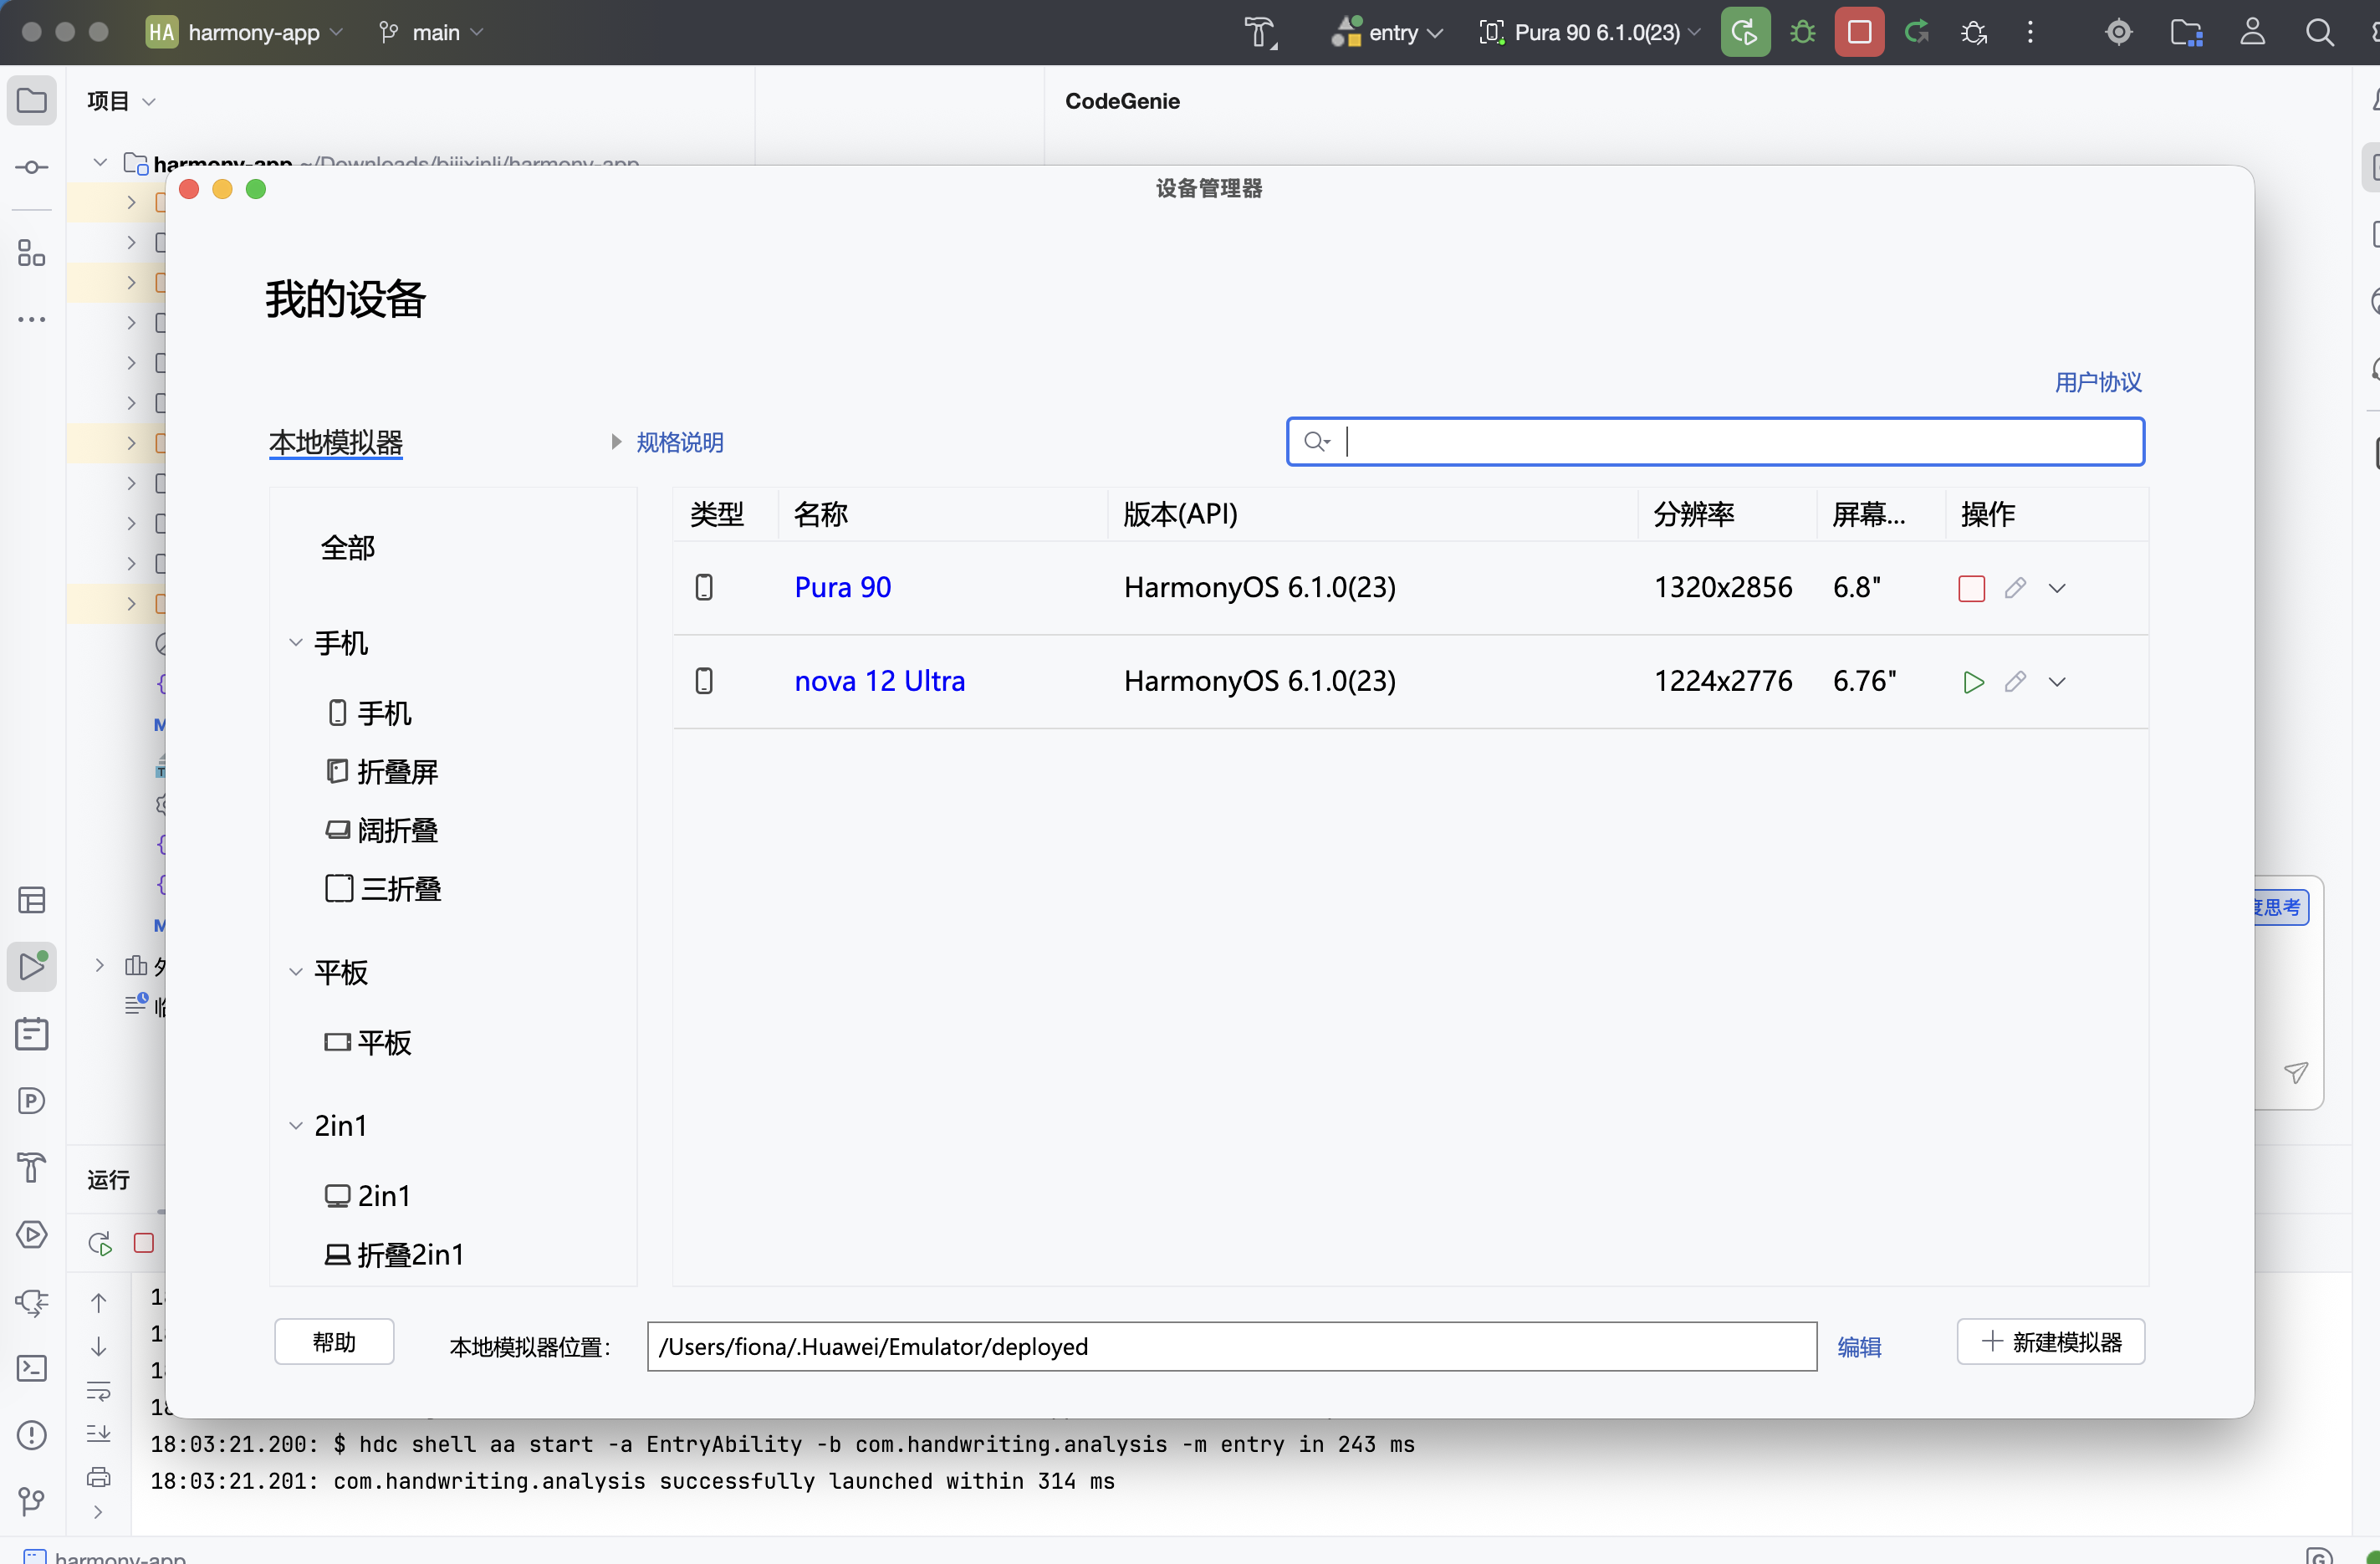Screen dimensions: 2380x1564
Task: Collapse the 平板 category group
Action: pyautogui.click(x=296, y=972)
